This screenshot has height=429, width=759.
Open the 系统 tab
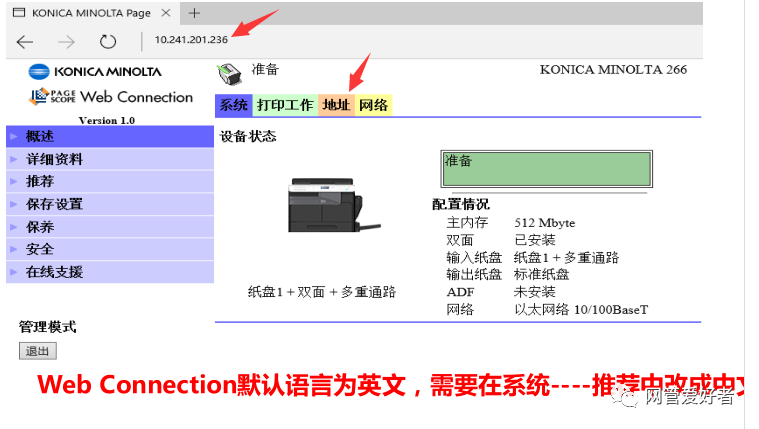234,105
